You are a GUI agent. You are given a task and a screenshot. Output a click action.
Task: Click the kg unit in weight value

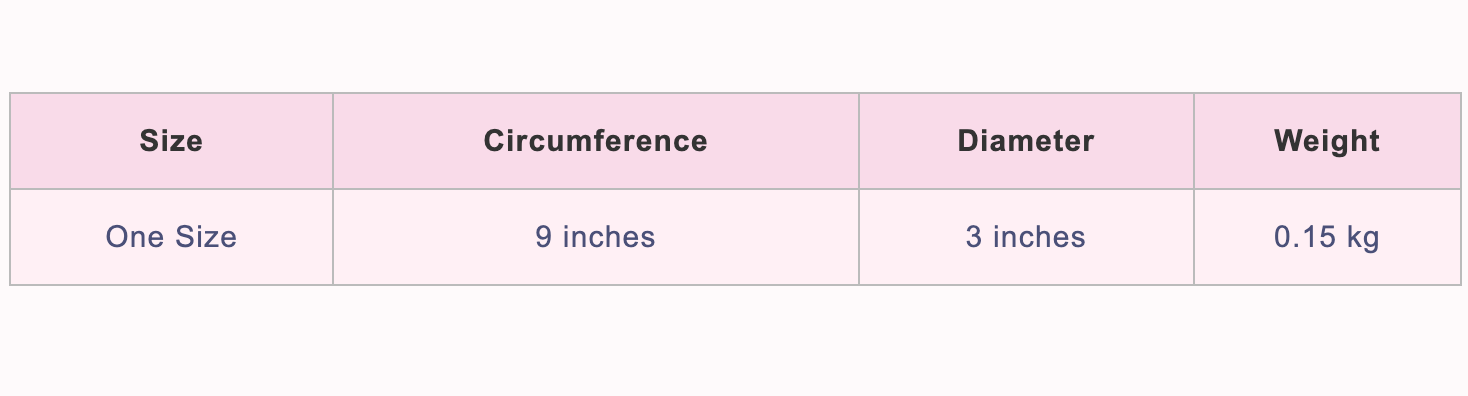(x=1364, y=239)
